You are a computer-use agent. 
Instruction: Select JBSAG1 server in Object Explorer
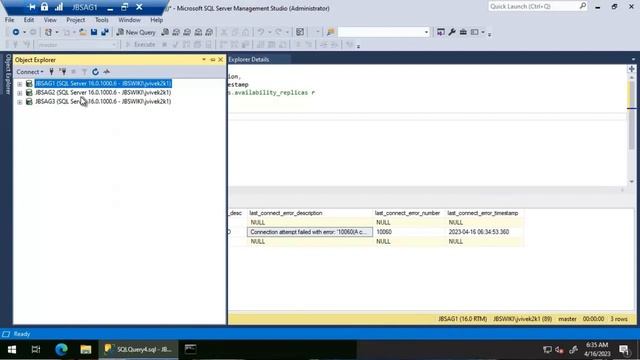103,83
